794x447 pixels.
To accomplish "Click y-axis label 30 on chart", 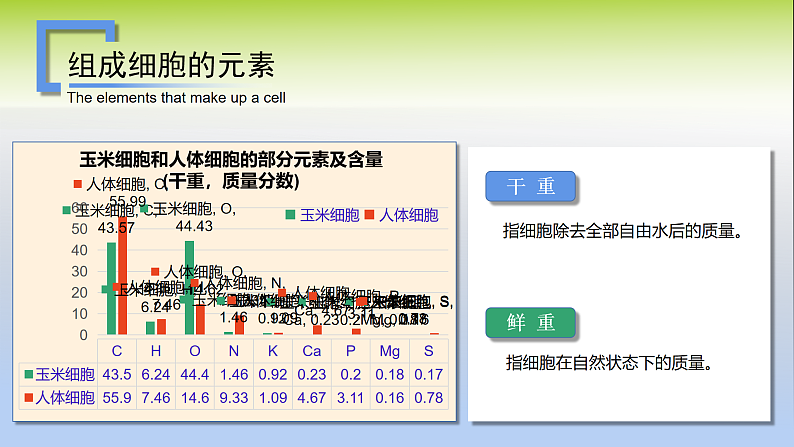I will [80, 271].
